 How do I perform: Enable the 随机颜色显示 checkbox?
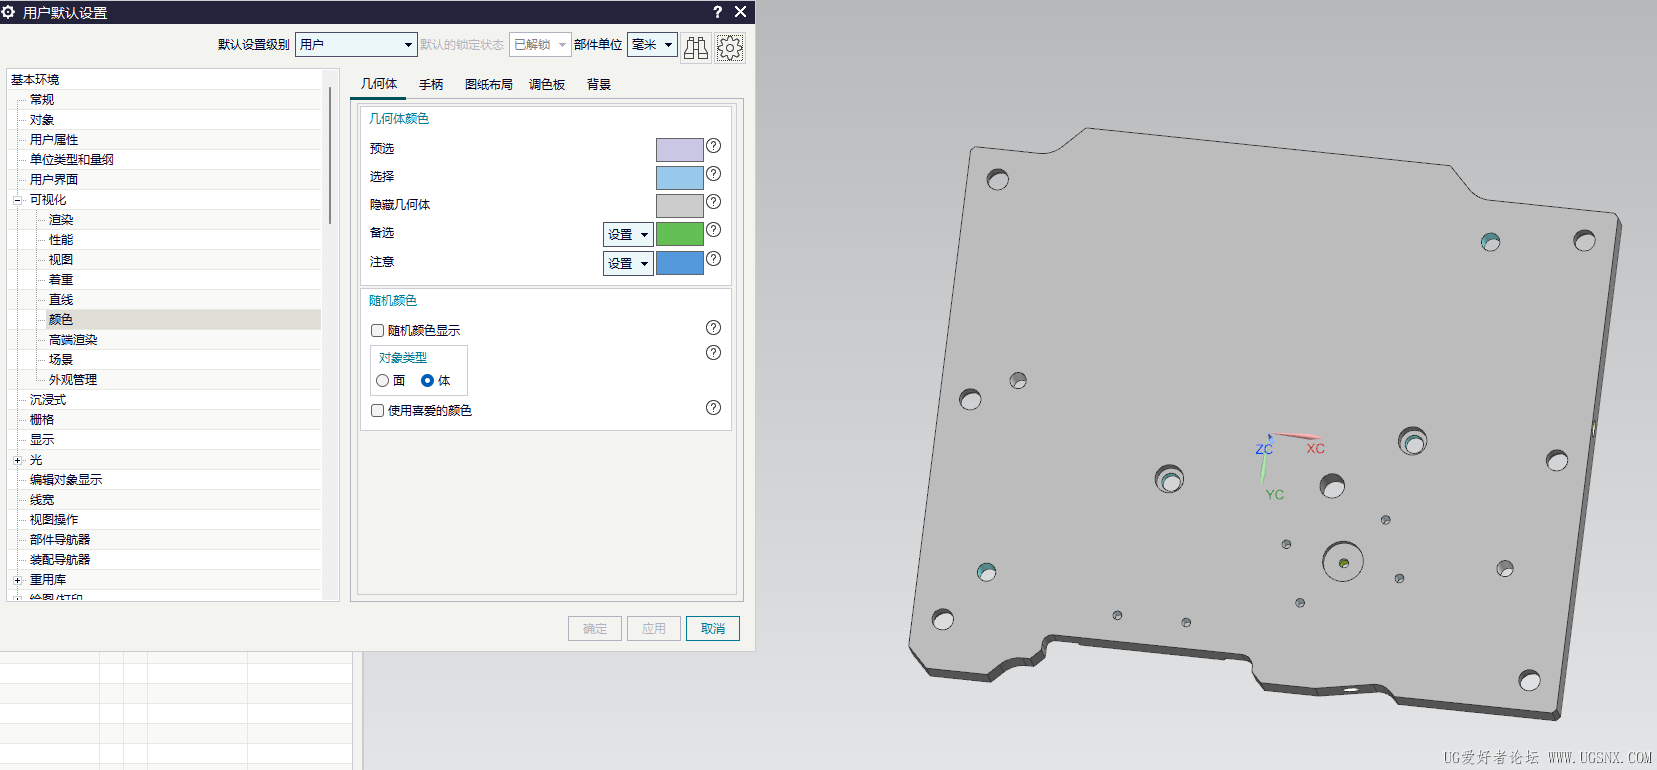[377, 330]
